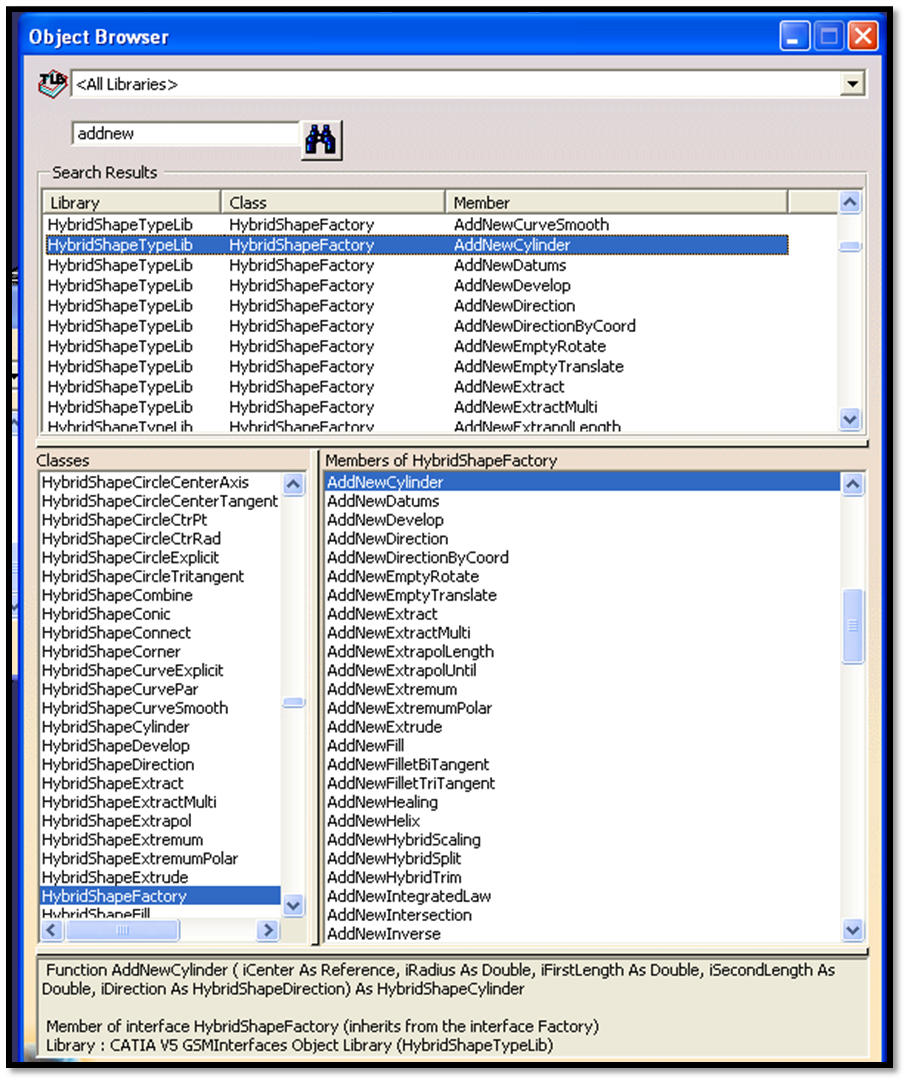Screen dimensions: 907x1082
Task: Pick the HybridShapeDevelop class
Action: pos(160,745)
